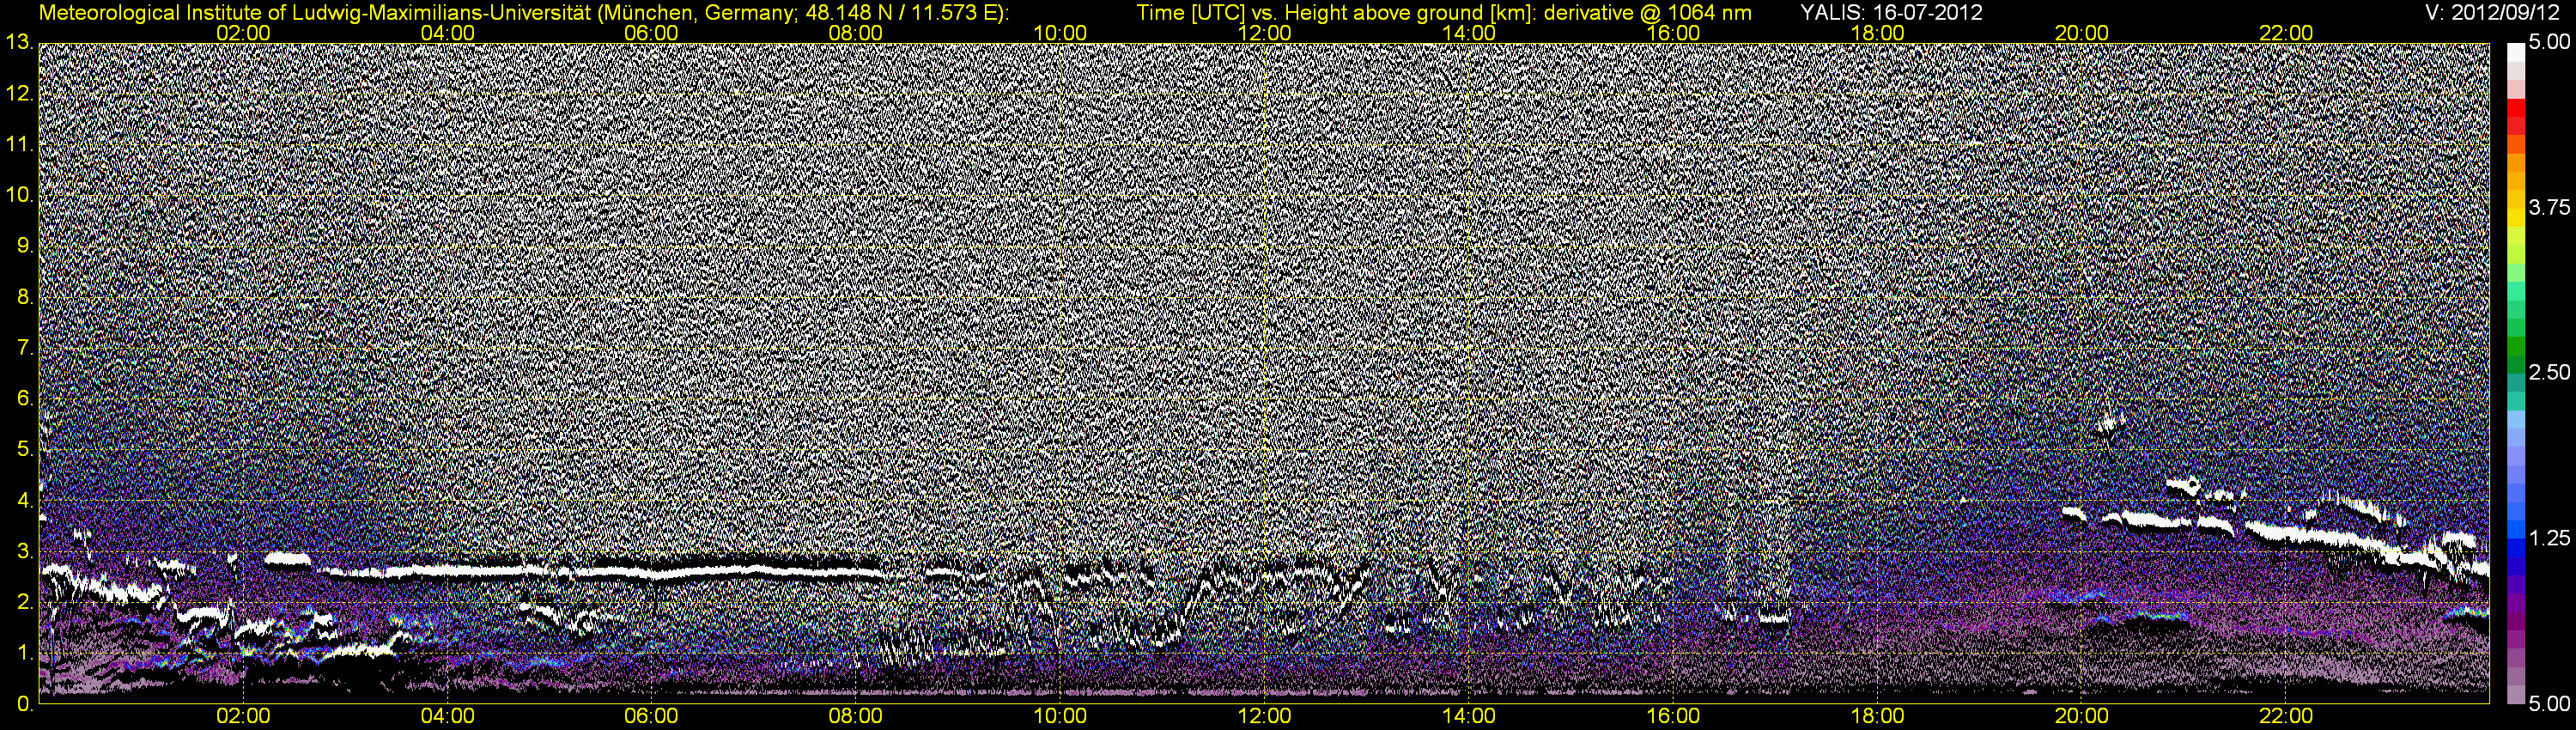Click the 08:00 label on top axis
This screenshot has height=730, width=2576.
pyautogui.click(x=856, y=33)
